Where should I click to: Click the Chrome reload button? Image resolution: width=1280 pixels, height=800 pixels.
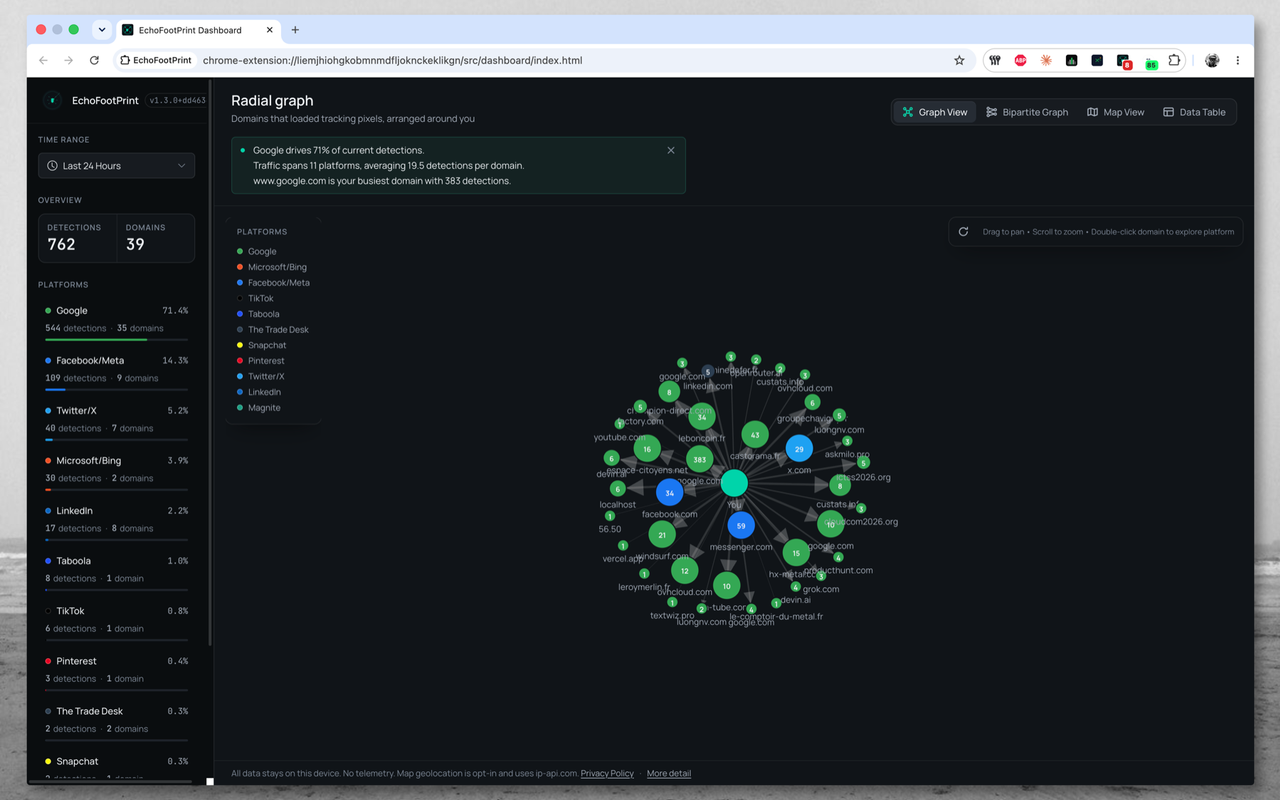[x=94, y=60]
